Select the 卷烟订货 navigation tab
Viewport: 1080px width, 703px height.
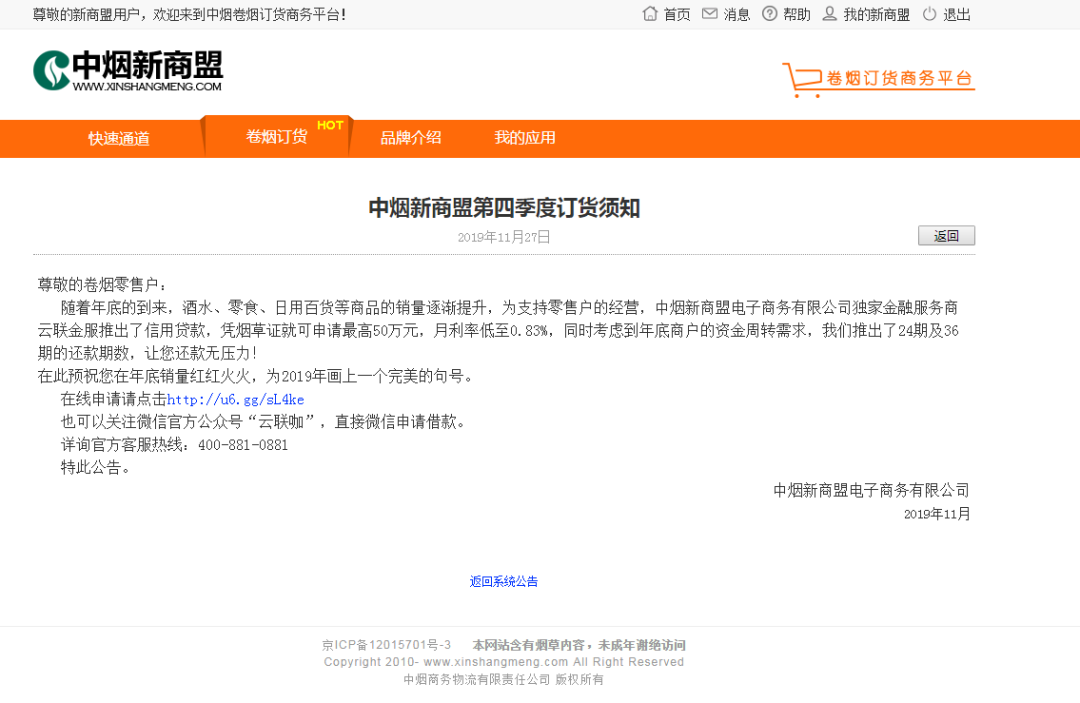(x=276, y=137)
